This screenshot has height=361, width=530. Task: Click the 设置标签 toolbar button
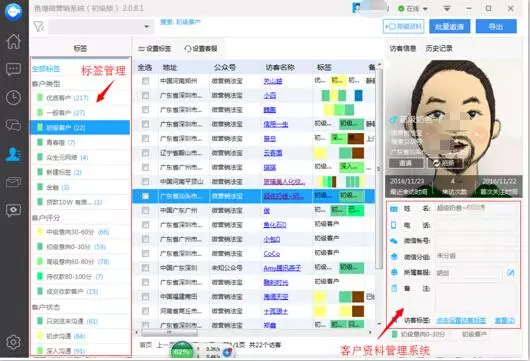point(154,49)
